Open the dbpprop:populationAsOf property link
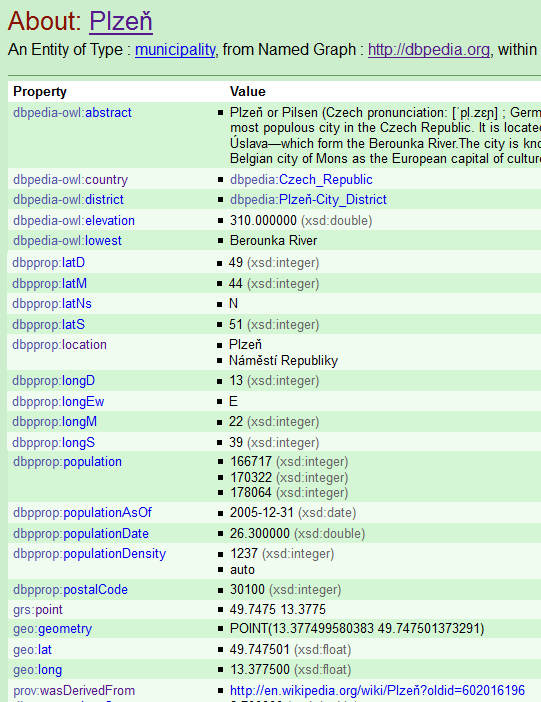541x702 pixels. (x=82, y=513)
